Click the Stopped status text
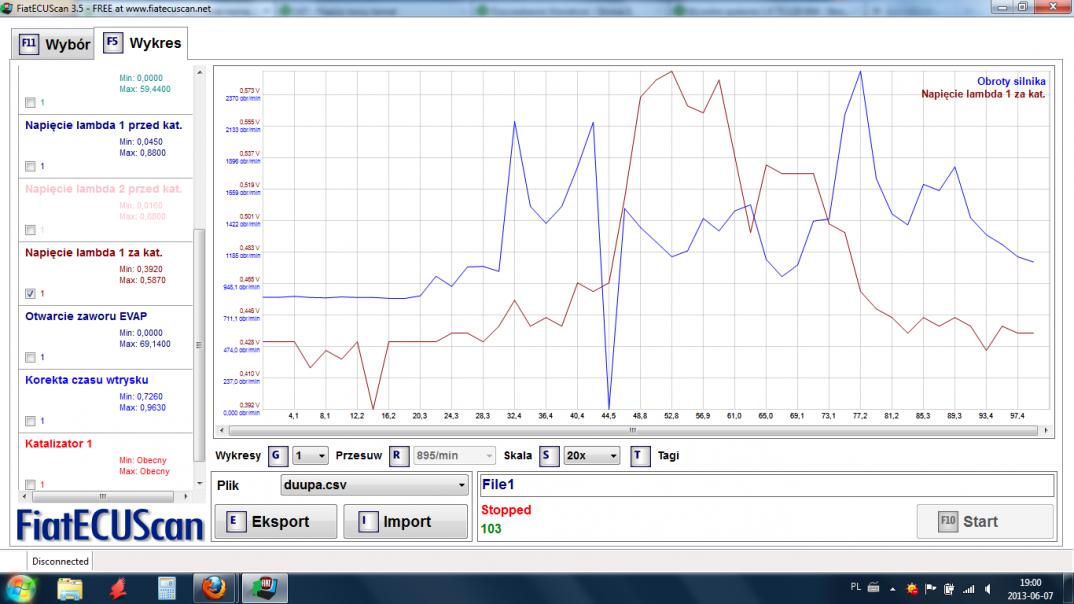 [x=506, y=510]
